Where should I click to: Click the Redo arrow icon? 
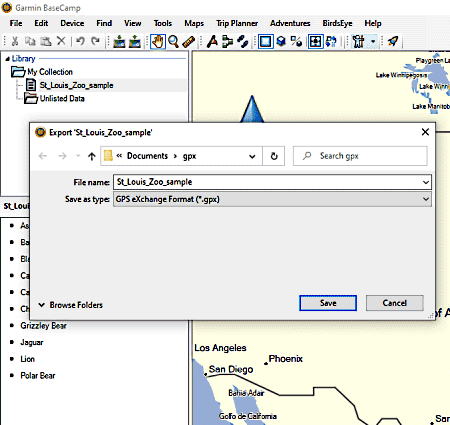[x=95, y=41]
